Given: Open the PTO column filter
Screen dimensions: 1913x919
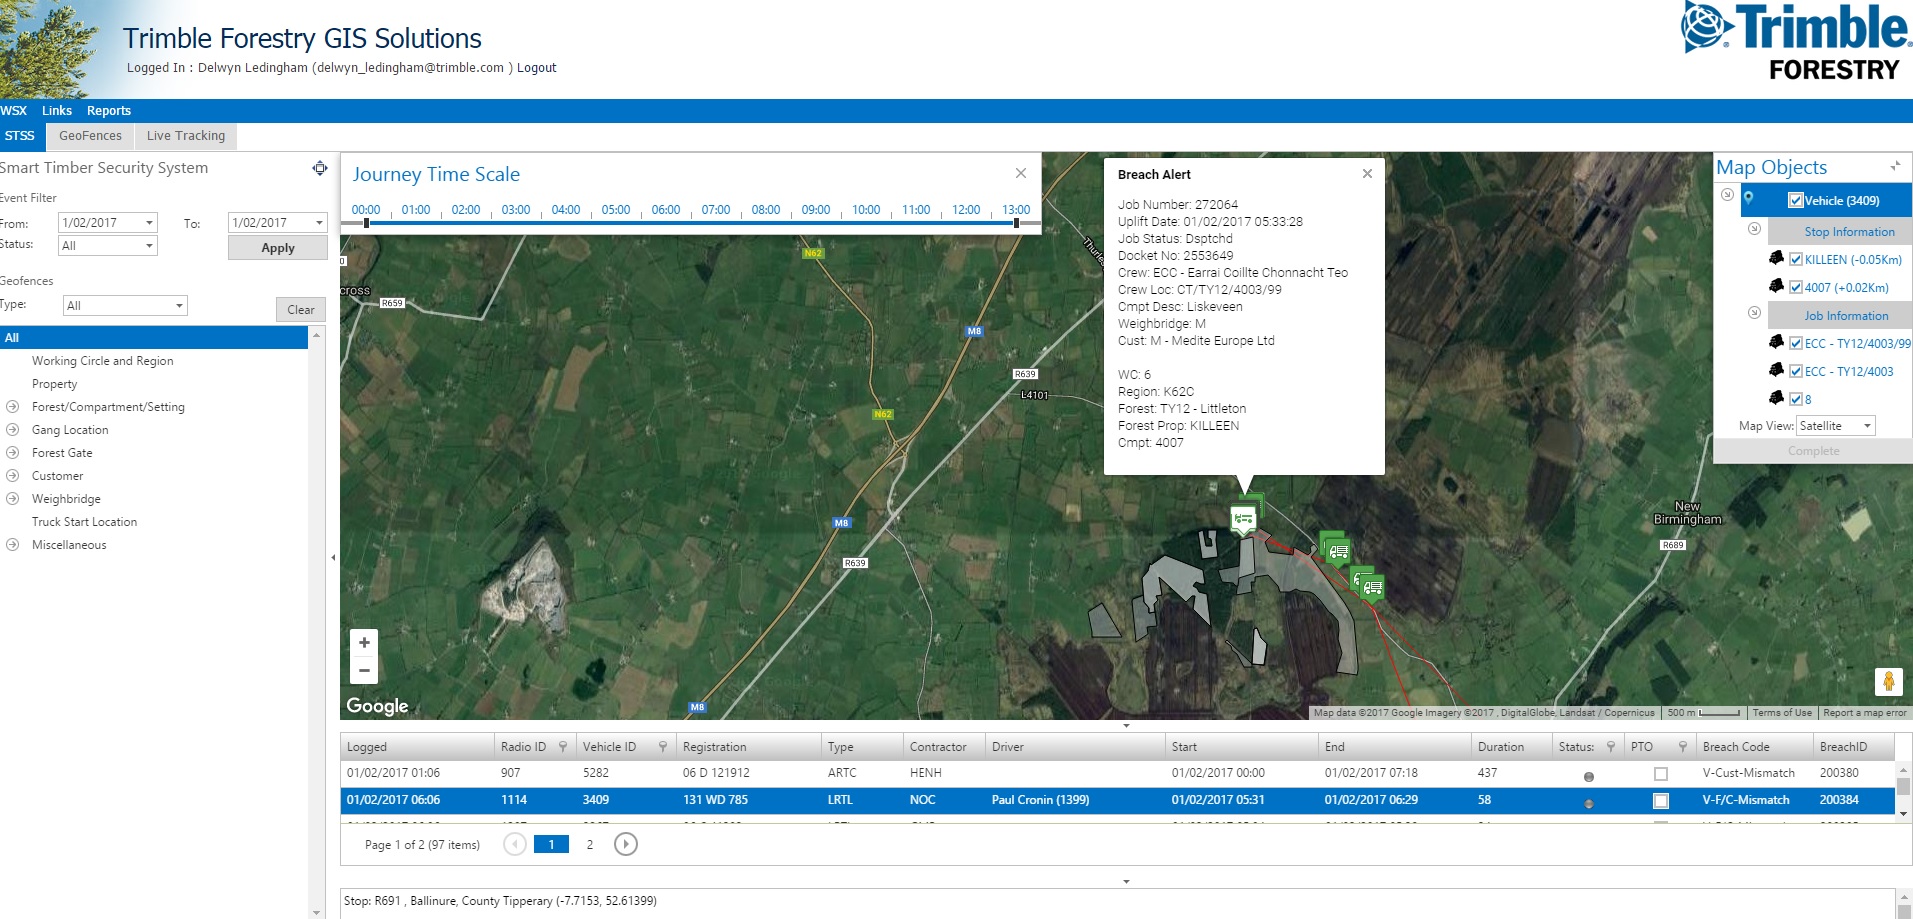Looking at the screenshot, I should (x=1683, y=747).
